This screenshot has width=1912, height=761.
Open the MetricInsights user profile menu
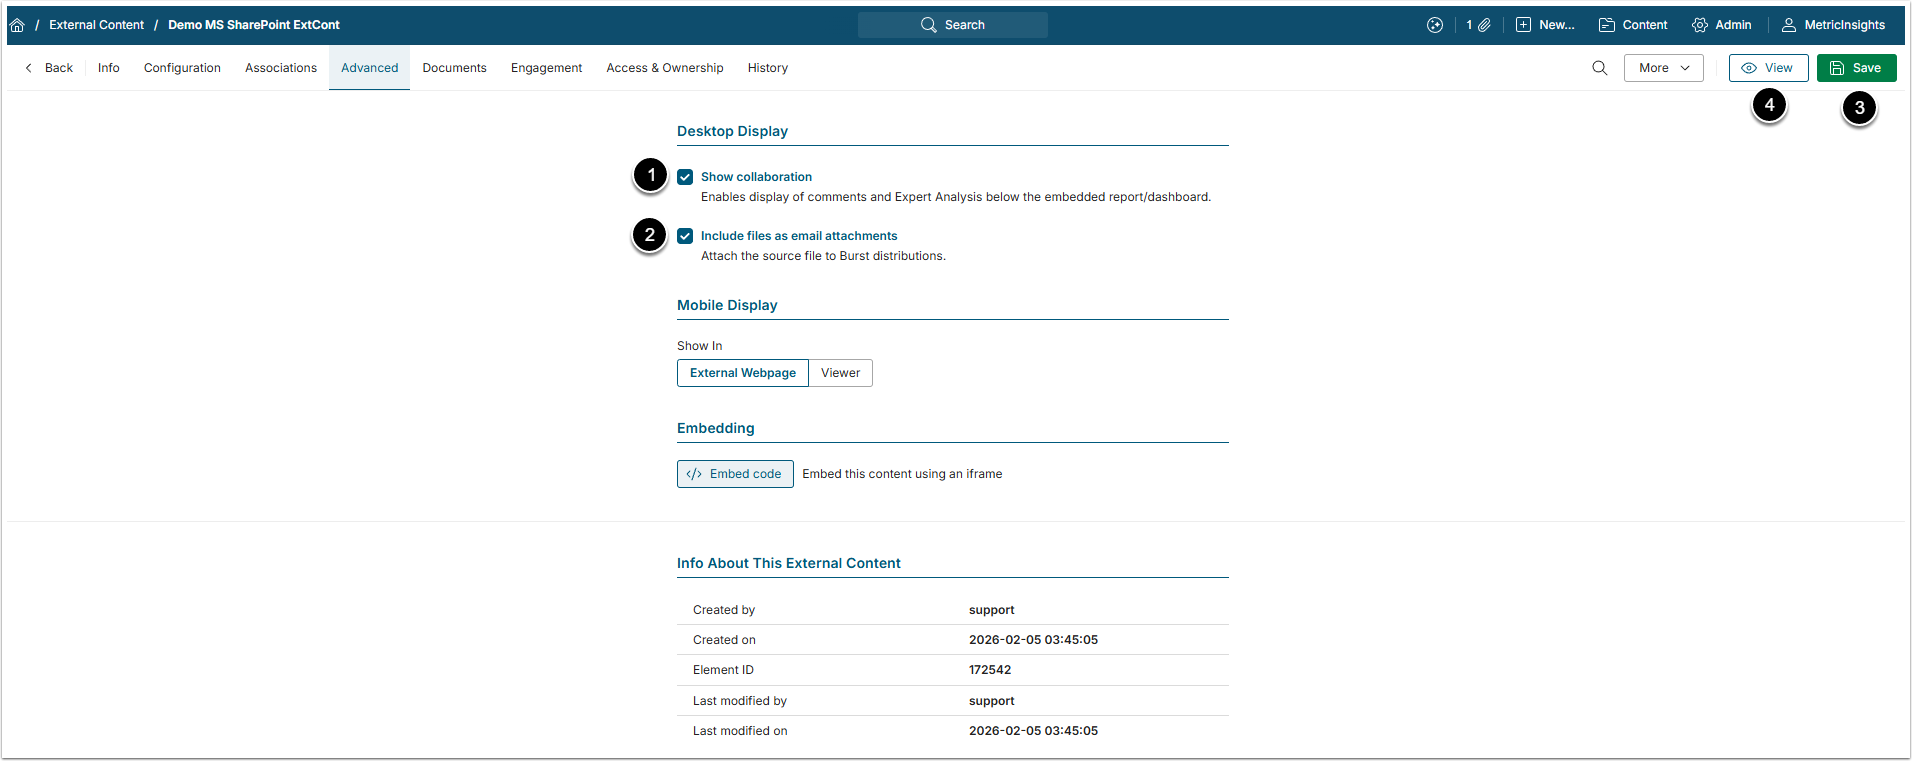[x=1833, y=25]
